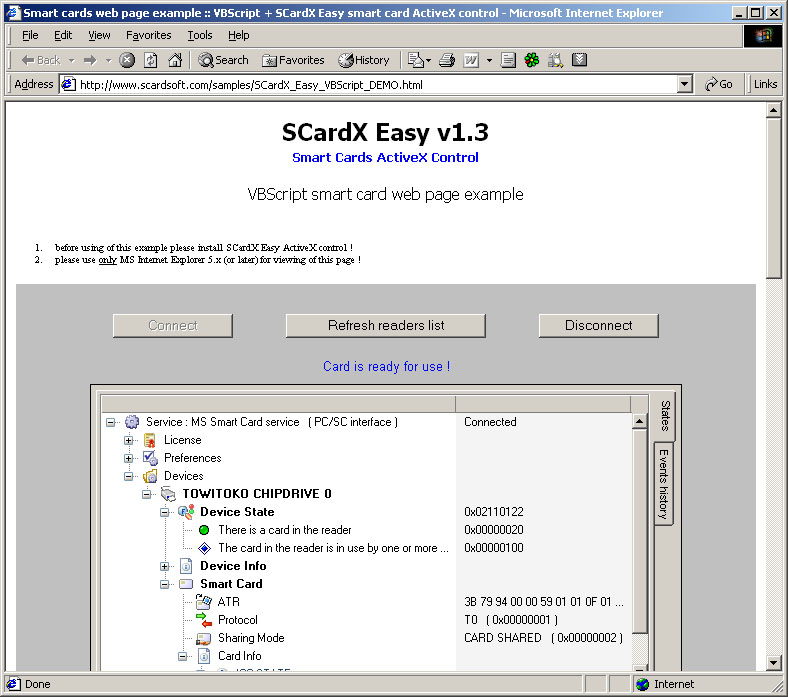Image resolution: width=788 pixels, height=697 pixels.
Task: Click the last toolbar icon after ICQ
Action: click(579, 60)
